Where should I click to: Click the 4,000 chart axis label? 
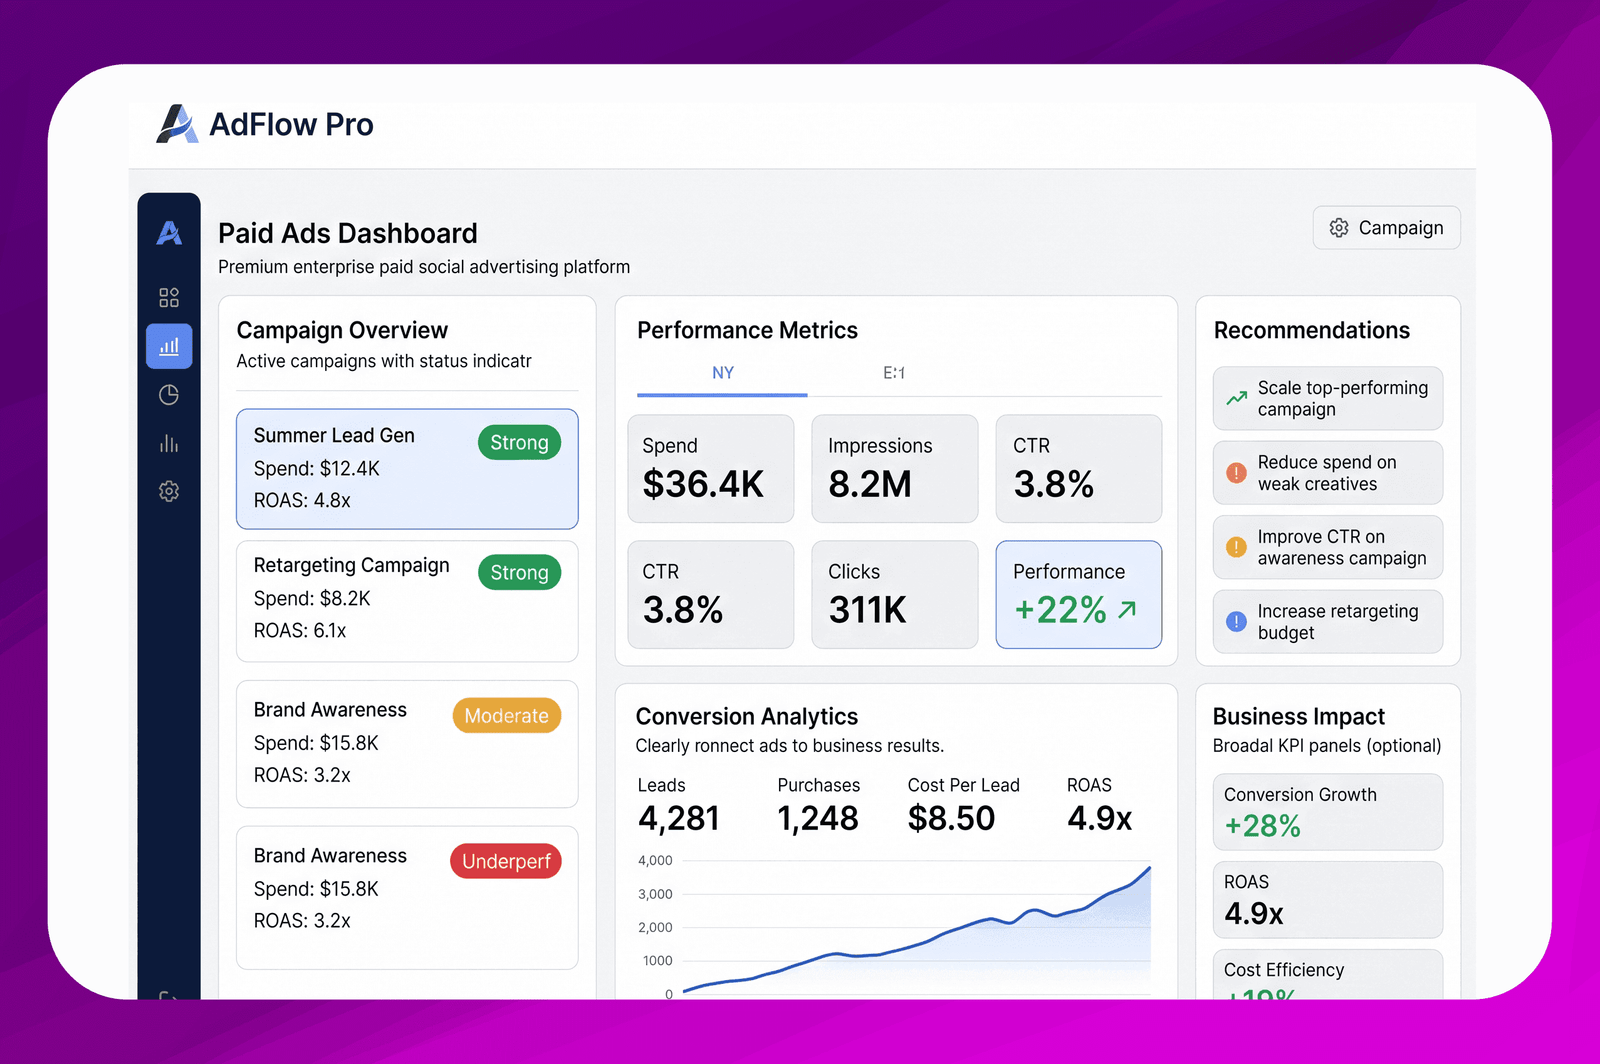tap(655, 860)
